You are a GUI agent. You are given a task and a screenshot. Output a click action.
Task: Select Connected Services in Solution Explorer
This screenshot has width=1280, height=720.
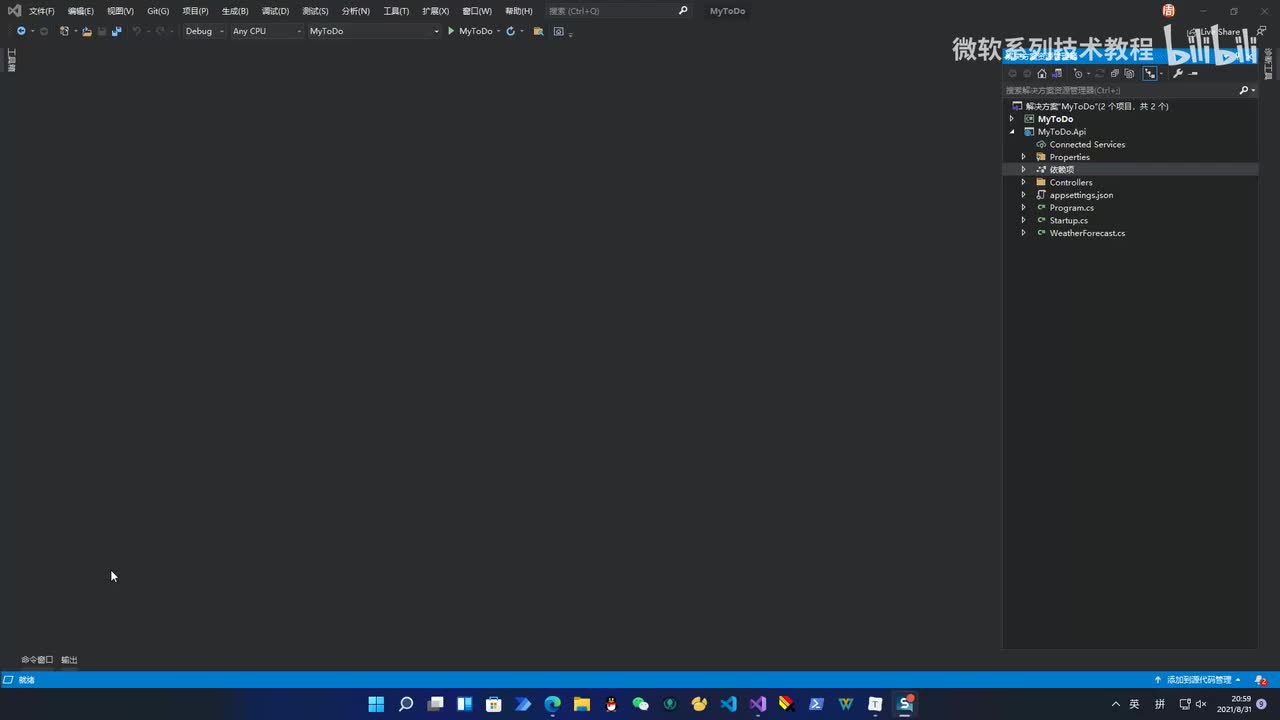(x=1087, y=144)
